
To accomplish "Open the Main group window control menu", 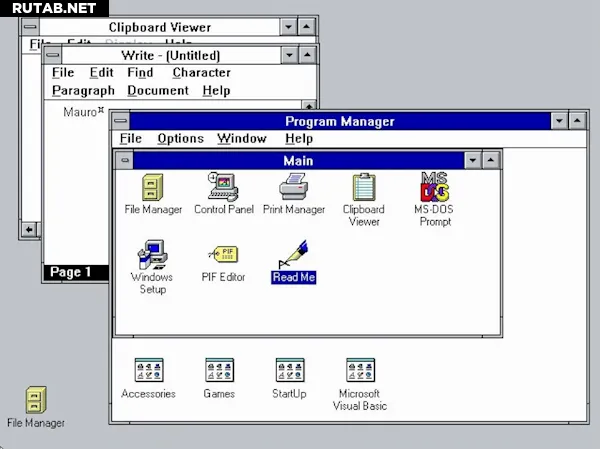I will (x=124, y=160).
